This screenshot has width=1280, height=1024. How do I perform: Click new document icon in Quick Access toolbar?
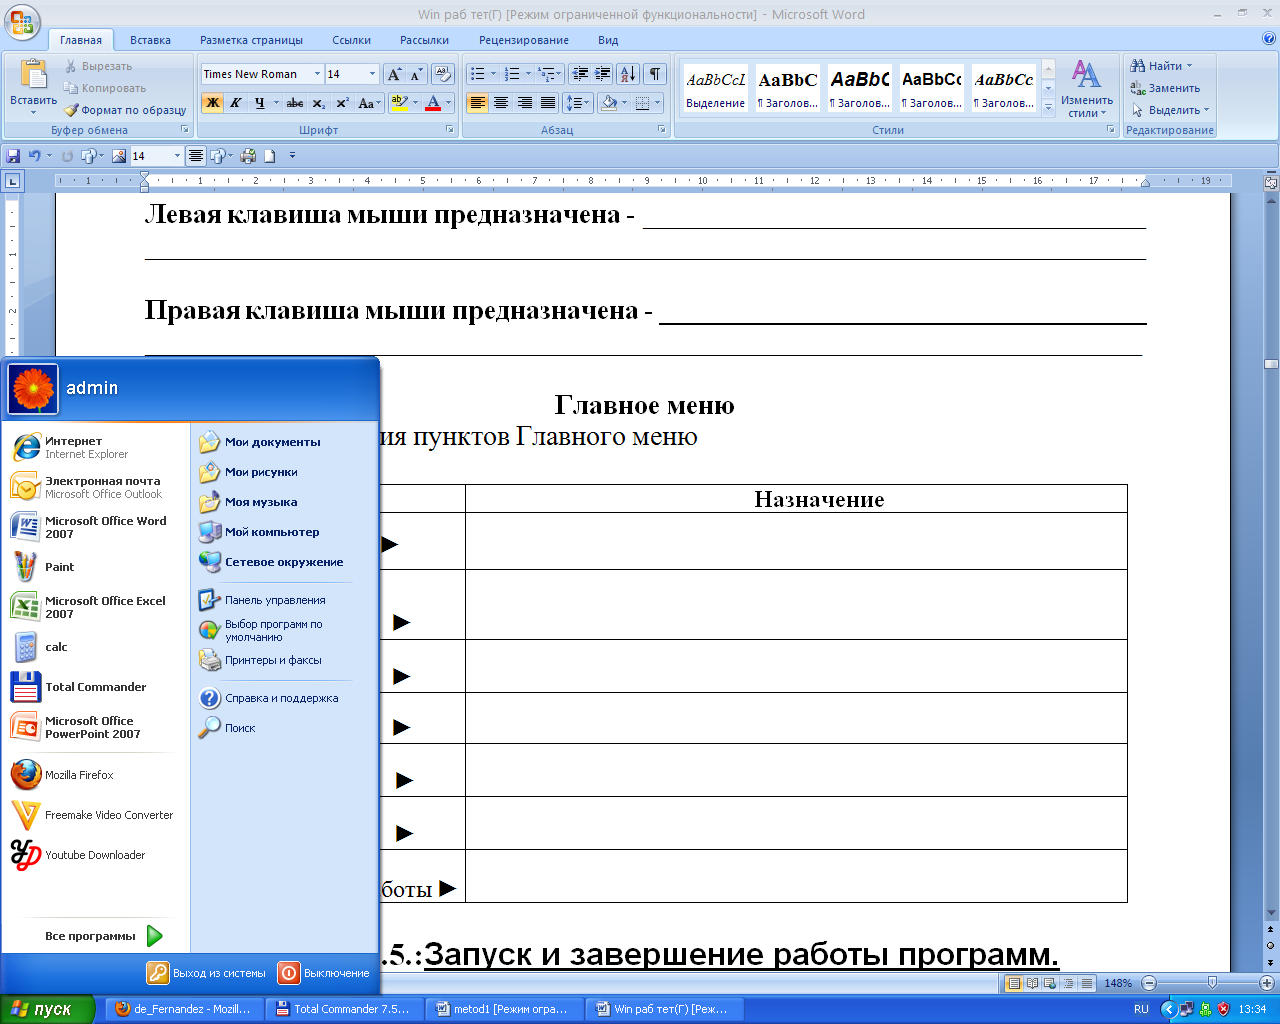click(269, 156)
